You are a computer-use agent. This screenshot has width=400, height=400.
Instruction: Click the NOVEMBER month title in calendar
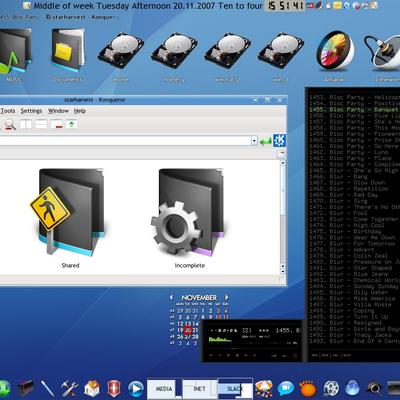(199, 297)
